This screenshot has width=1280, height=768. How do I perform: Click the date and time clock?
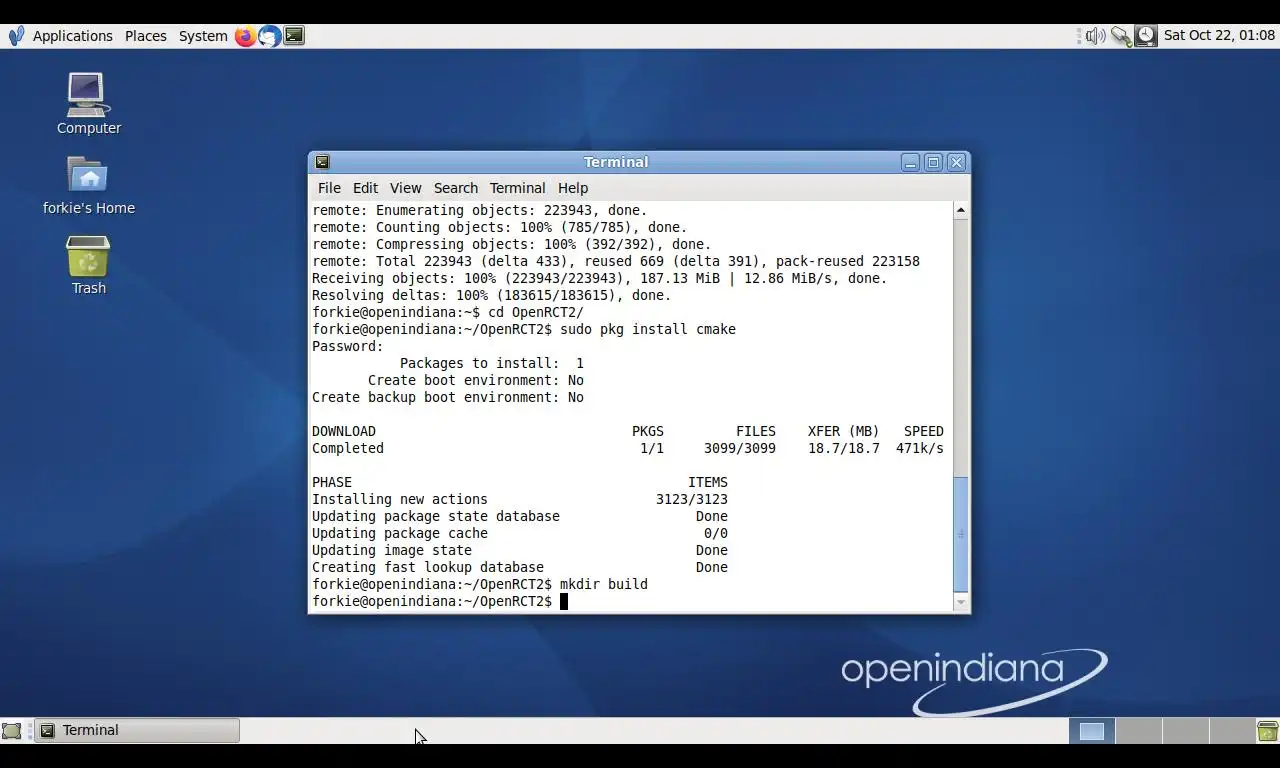coord(1219,36)
